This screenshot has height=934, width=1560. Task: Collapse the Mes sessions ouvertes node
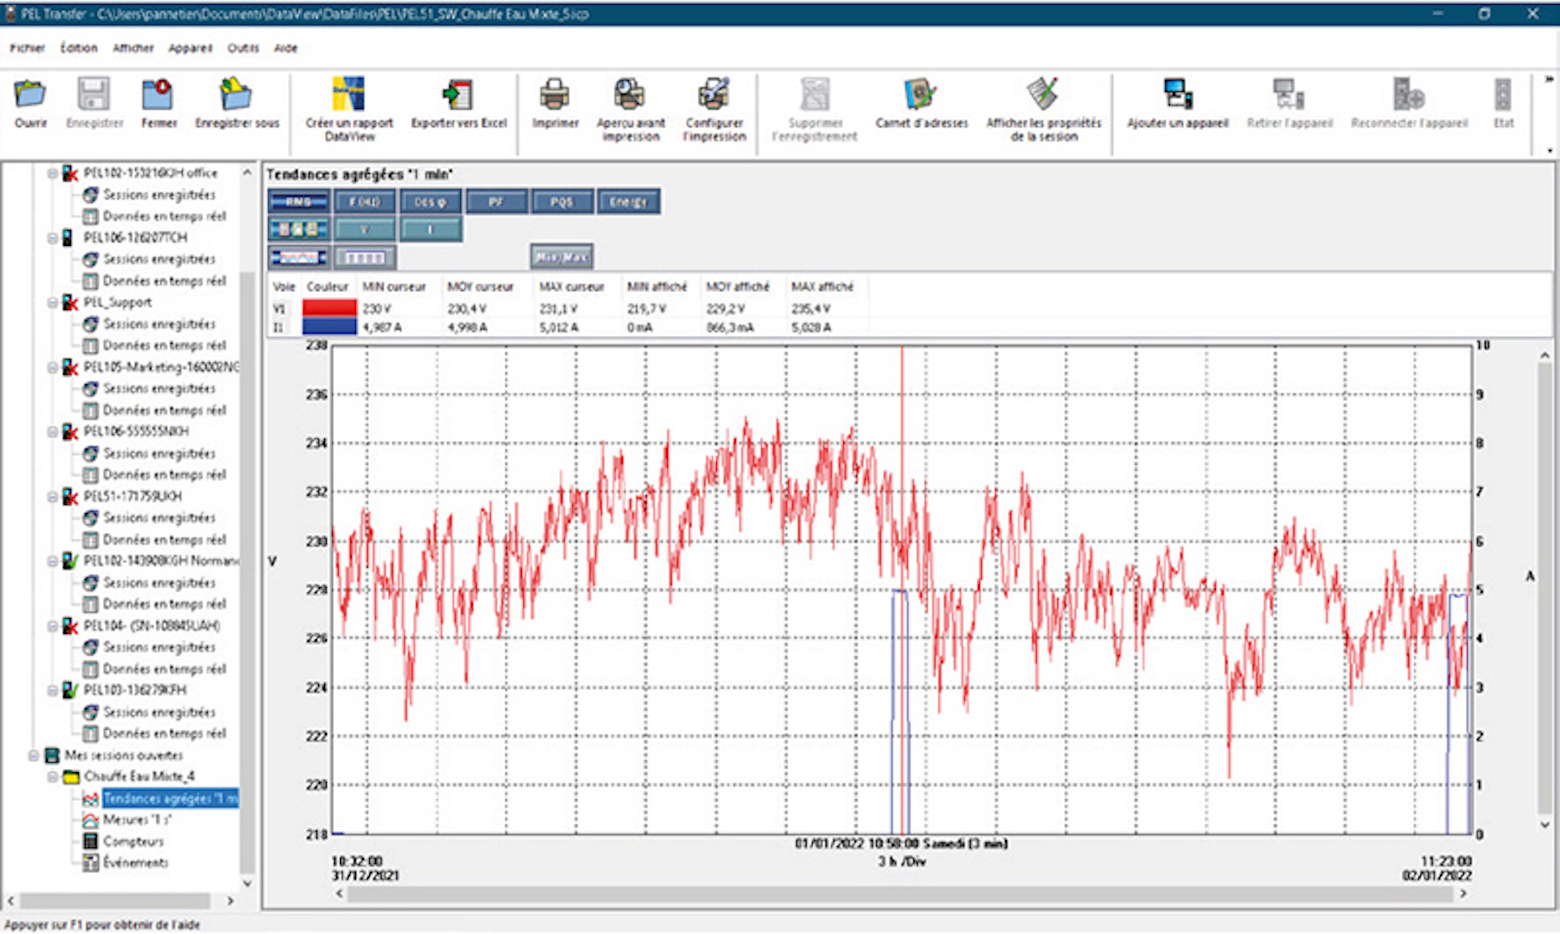click(x=33, y=755)
